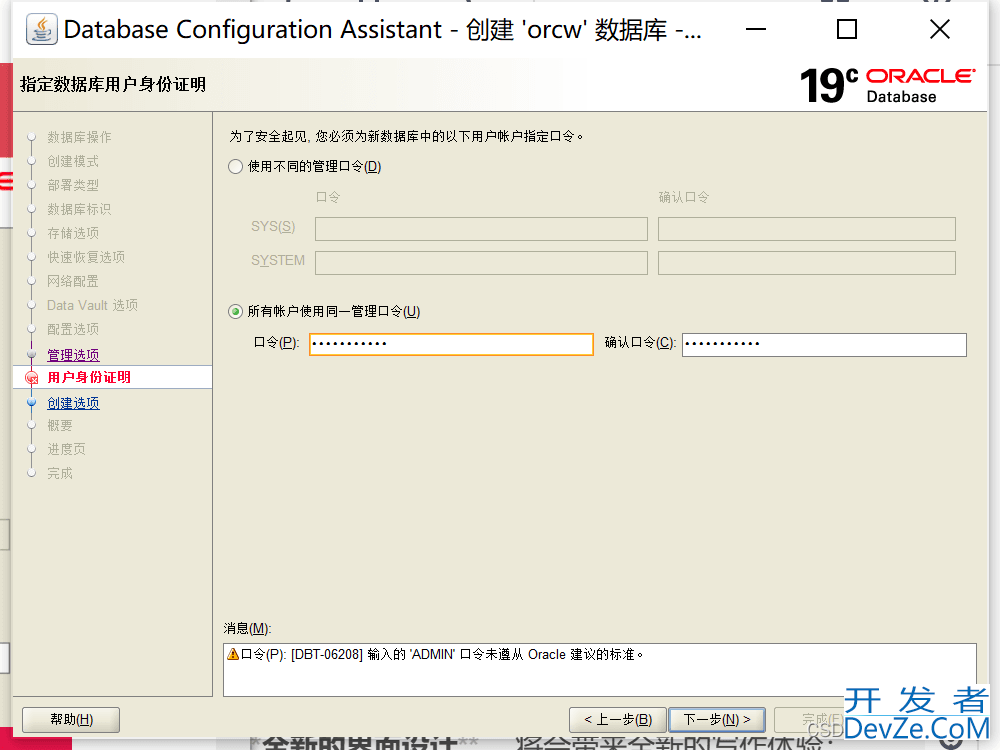Click the 消息(M) label
Image resolution: width=1000 pixels, height=750 pixels.
247,628
